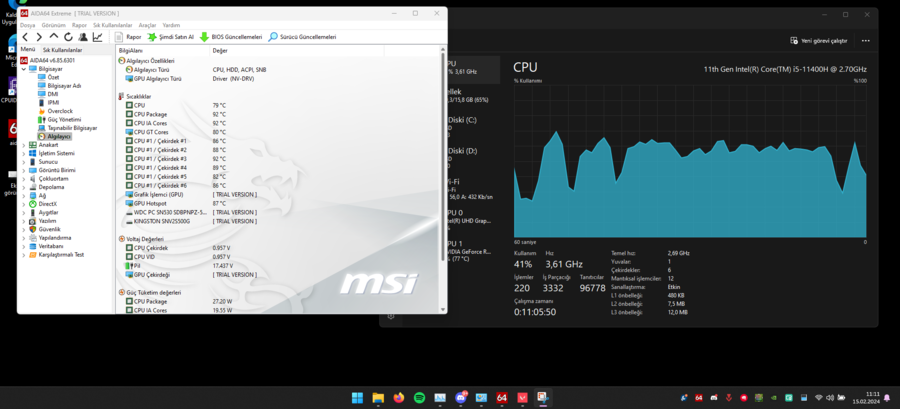Image resolution: width=900 pixels, height=409 pixels.
Task: Switch to Sık Kullanılanlar sidebar tab
Action: pos(63,50)
